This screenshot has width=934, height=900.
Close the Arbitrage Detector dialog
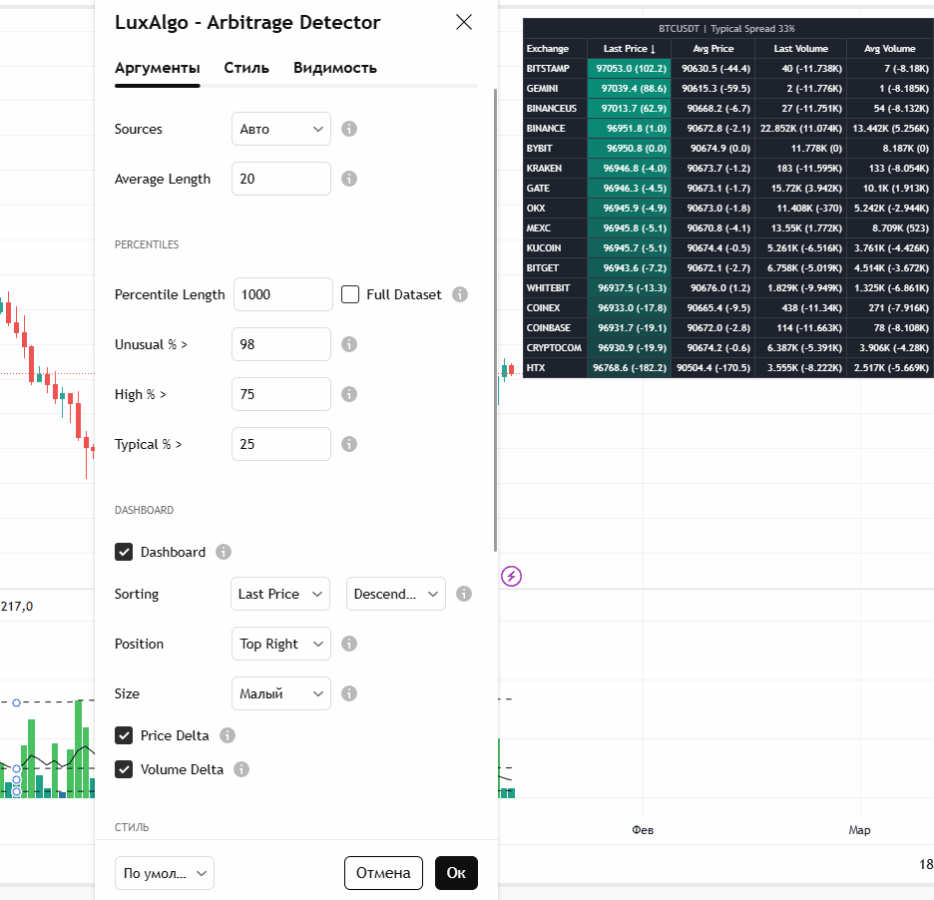tap(463, 22)
